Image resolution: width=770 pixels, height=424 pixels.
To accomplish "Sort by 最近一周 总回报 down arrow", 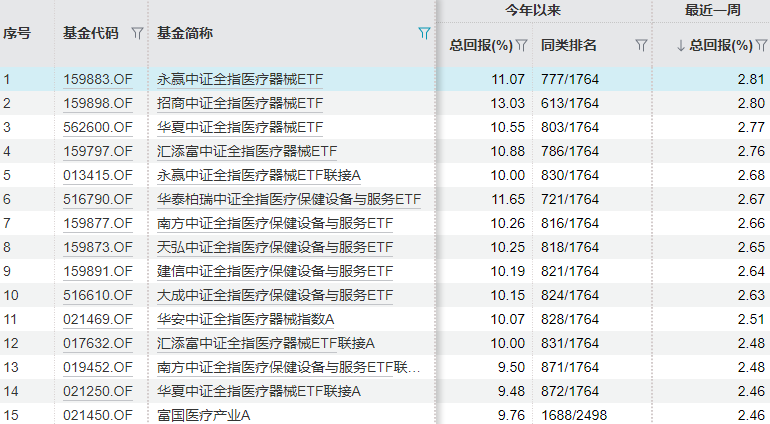I will click(680, 46).
